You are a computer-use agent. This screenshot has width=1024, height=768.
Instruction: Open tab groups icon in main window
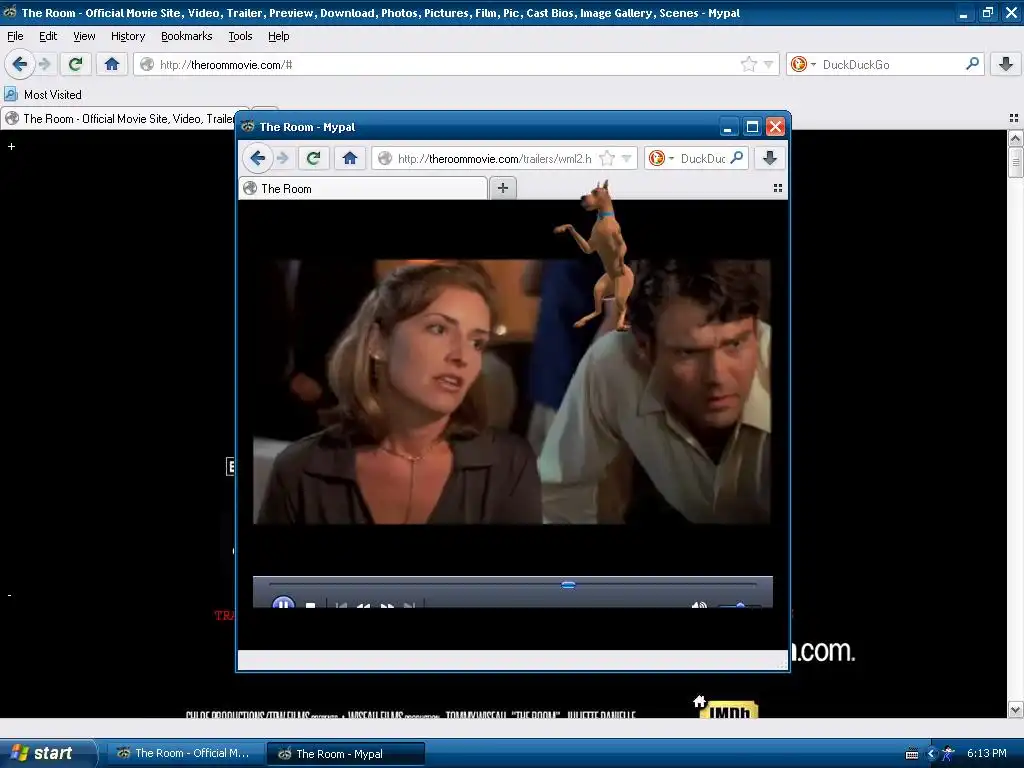tap(1014, 118)
